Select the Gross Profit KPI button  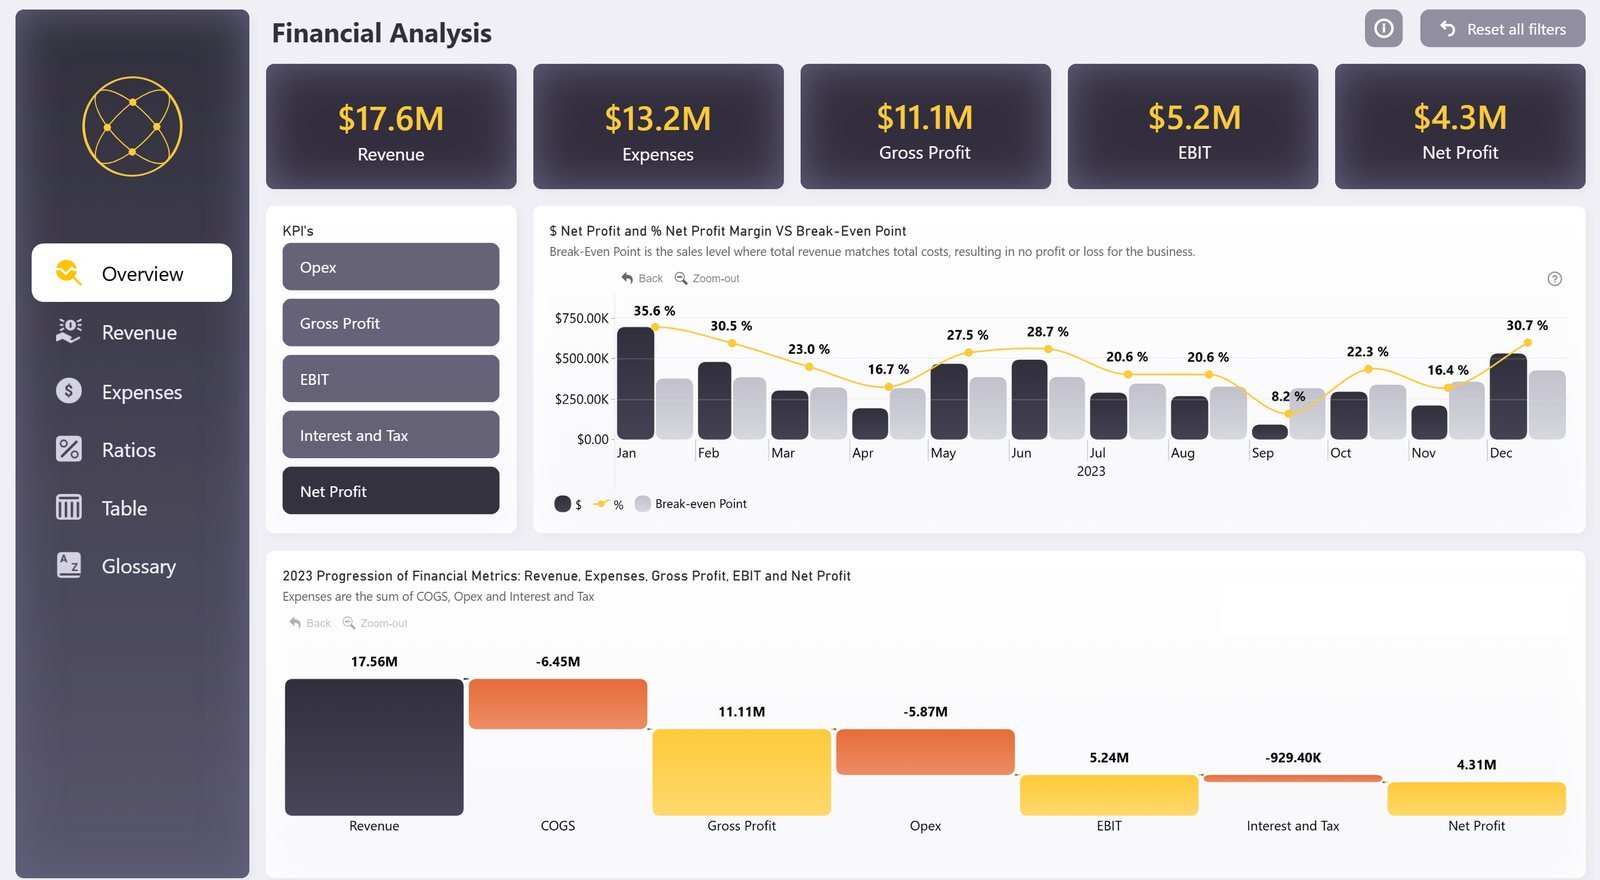[391, 323]
